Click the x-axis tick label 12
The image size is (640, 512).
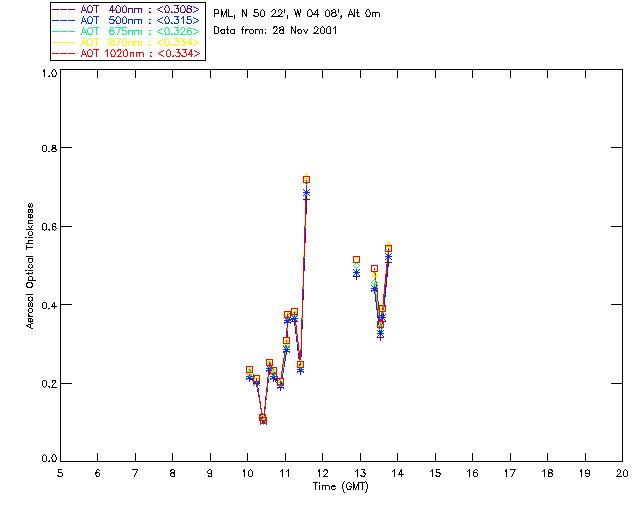[x=322, y=473]
